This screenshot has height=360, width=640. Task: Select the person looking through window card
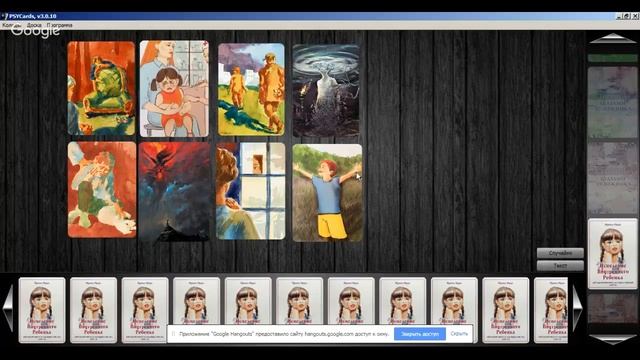251,191
